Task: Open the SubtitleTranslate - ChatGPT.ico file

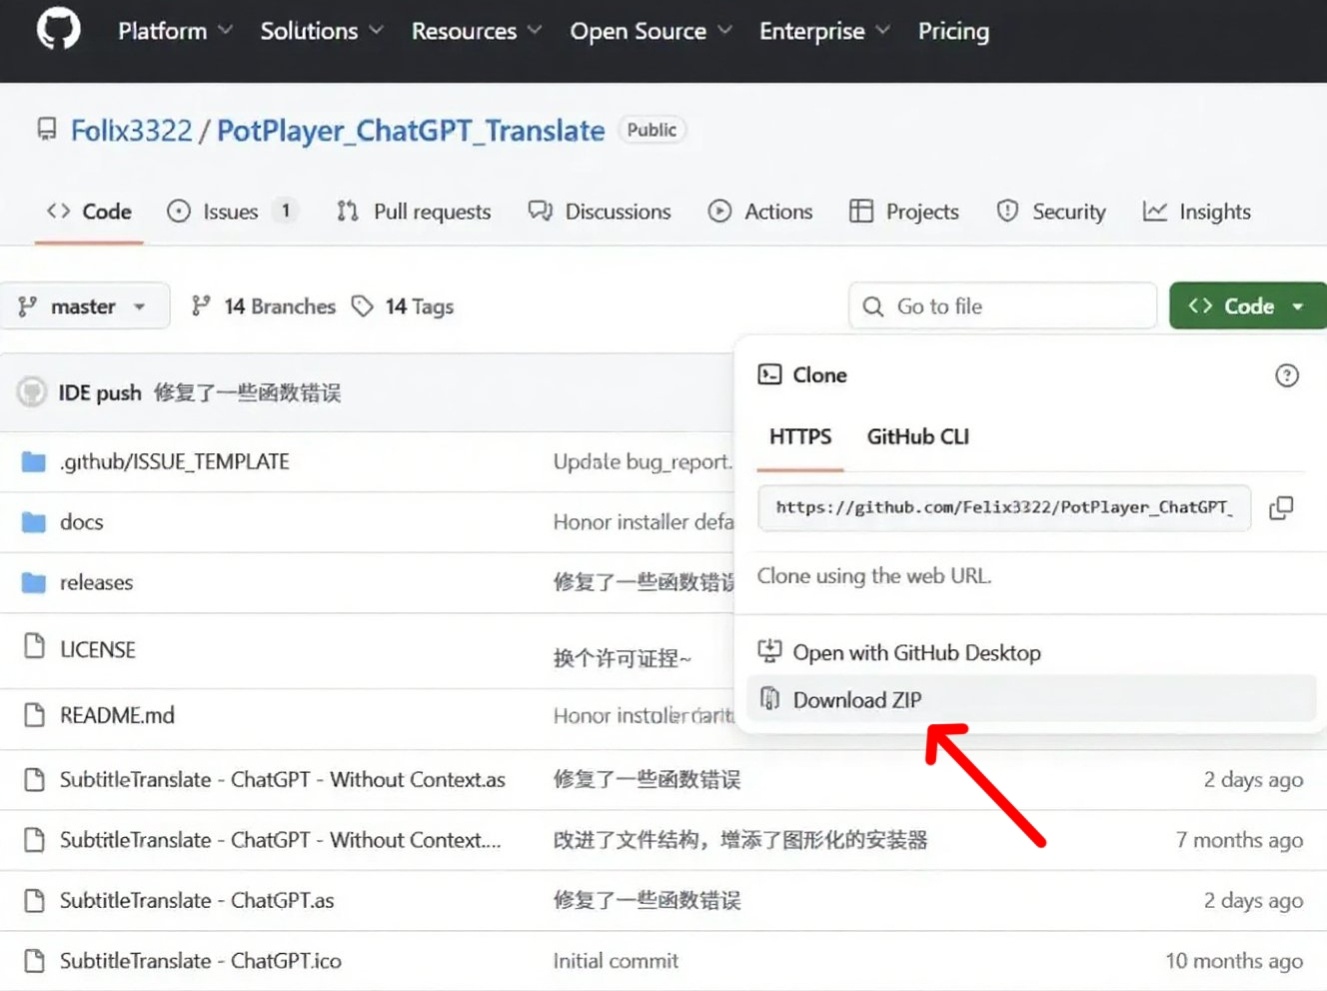Action: (x=200, y=960)
